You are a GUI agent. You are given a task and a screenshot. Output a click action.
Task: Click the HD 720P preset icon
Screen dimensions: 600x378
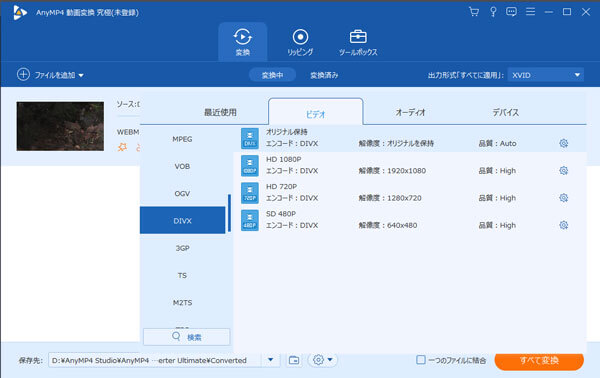[250, 192]
